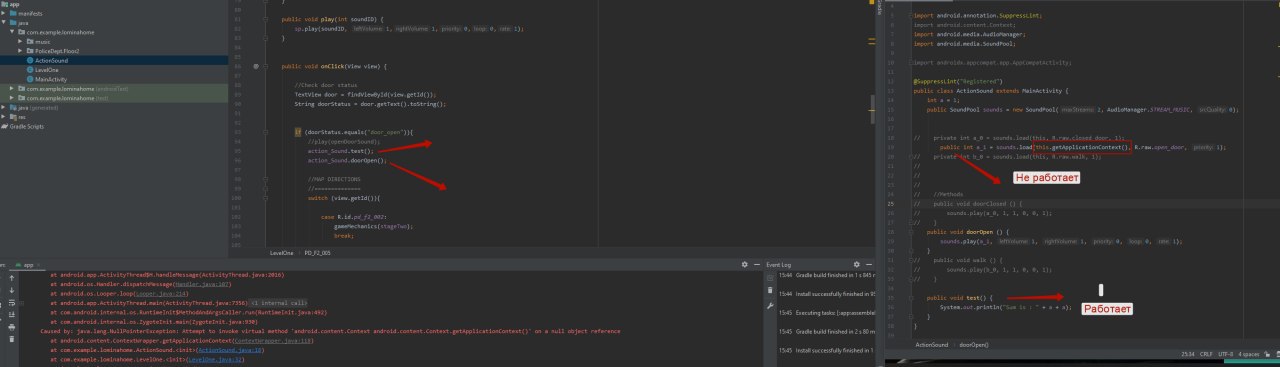
Task: Expand com.example.lominahome (test) package
Action: click(x=11, y=97)
